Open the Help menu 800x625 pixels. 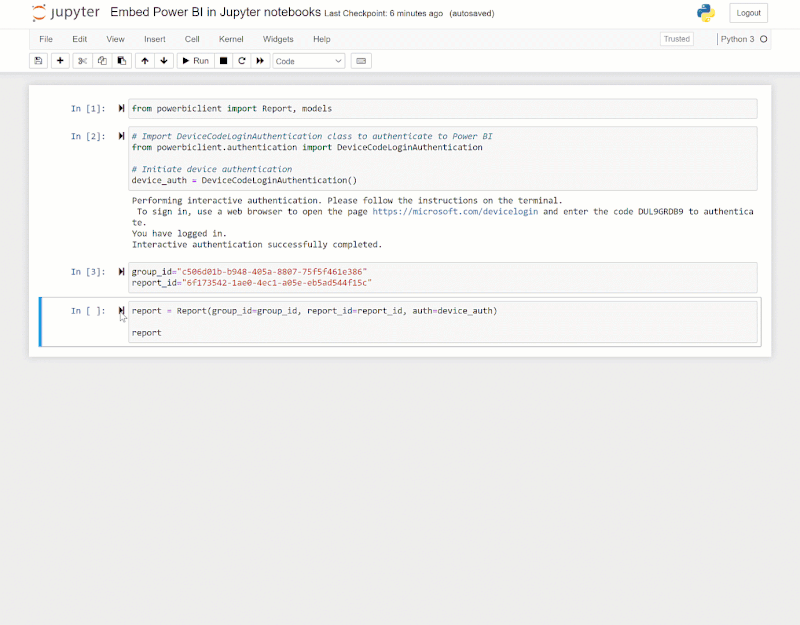click(321, 39)
